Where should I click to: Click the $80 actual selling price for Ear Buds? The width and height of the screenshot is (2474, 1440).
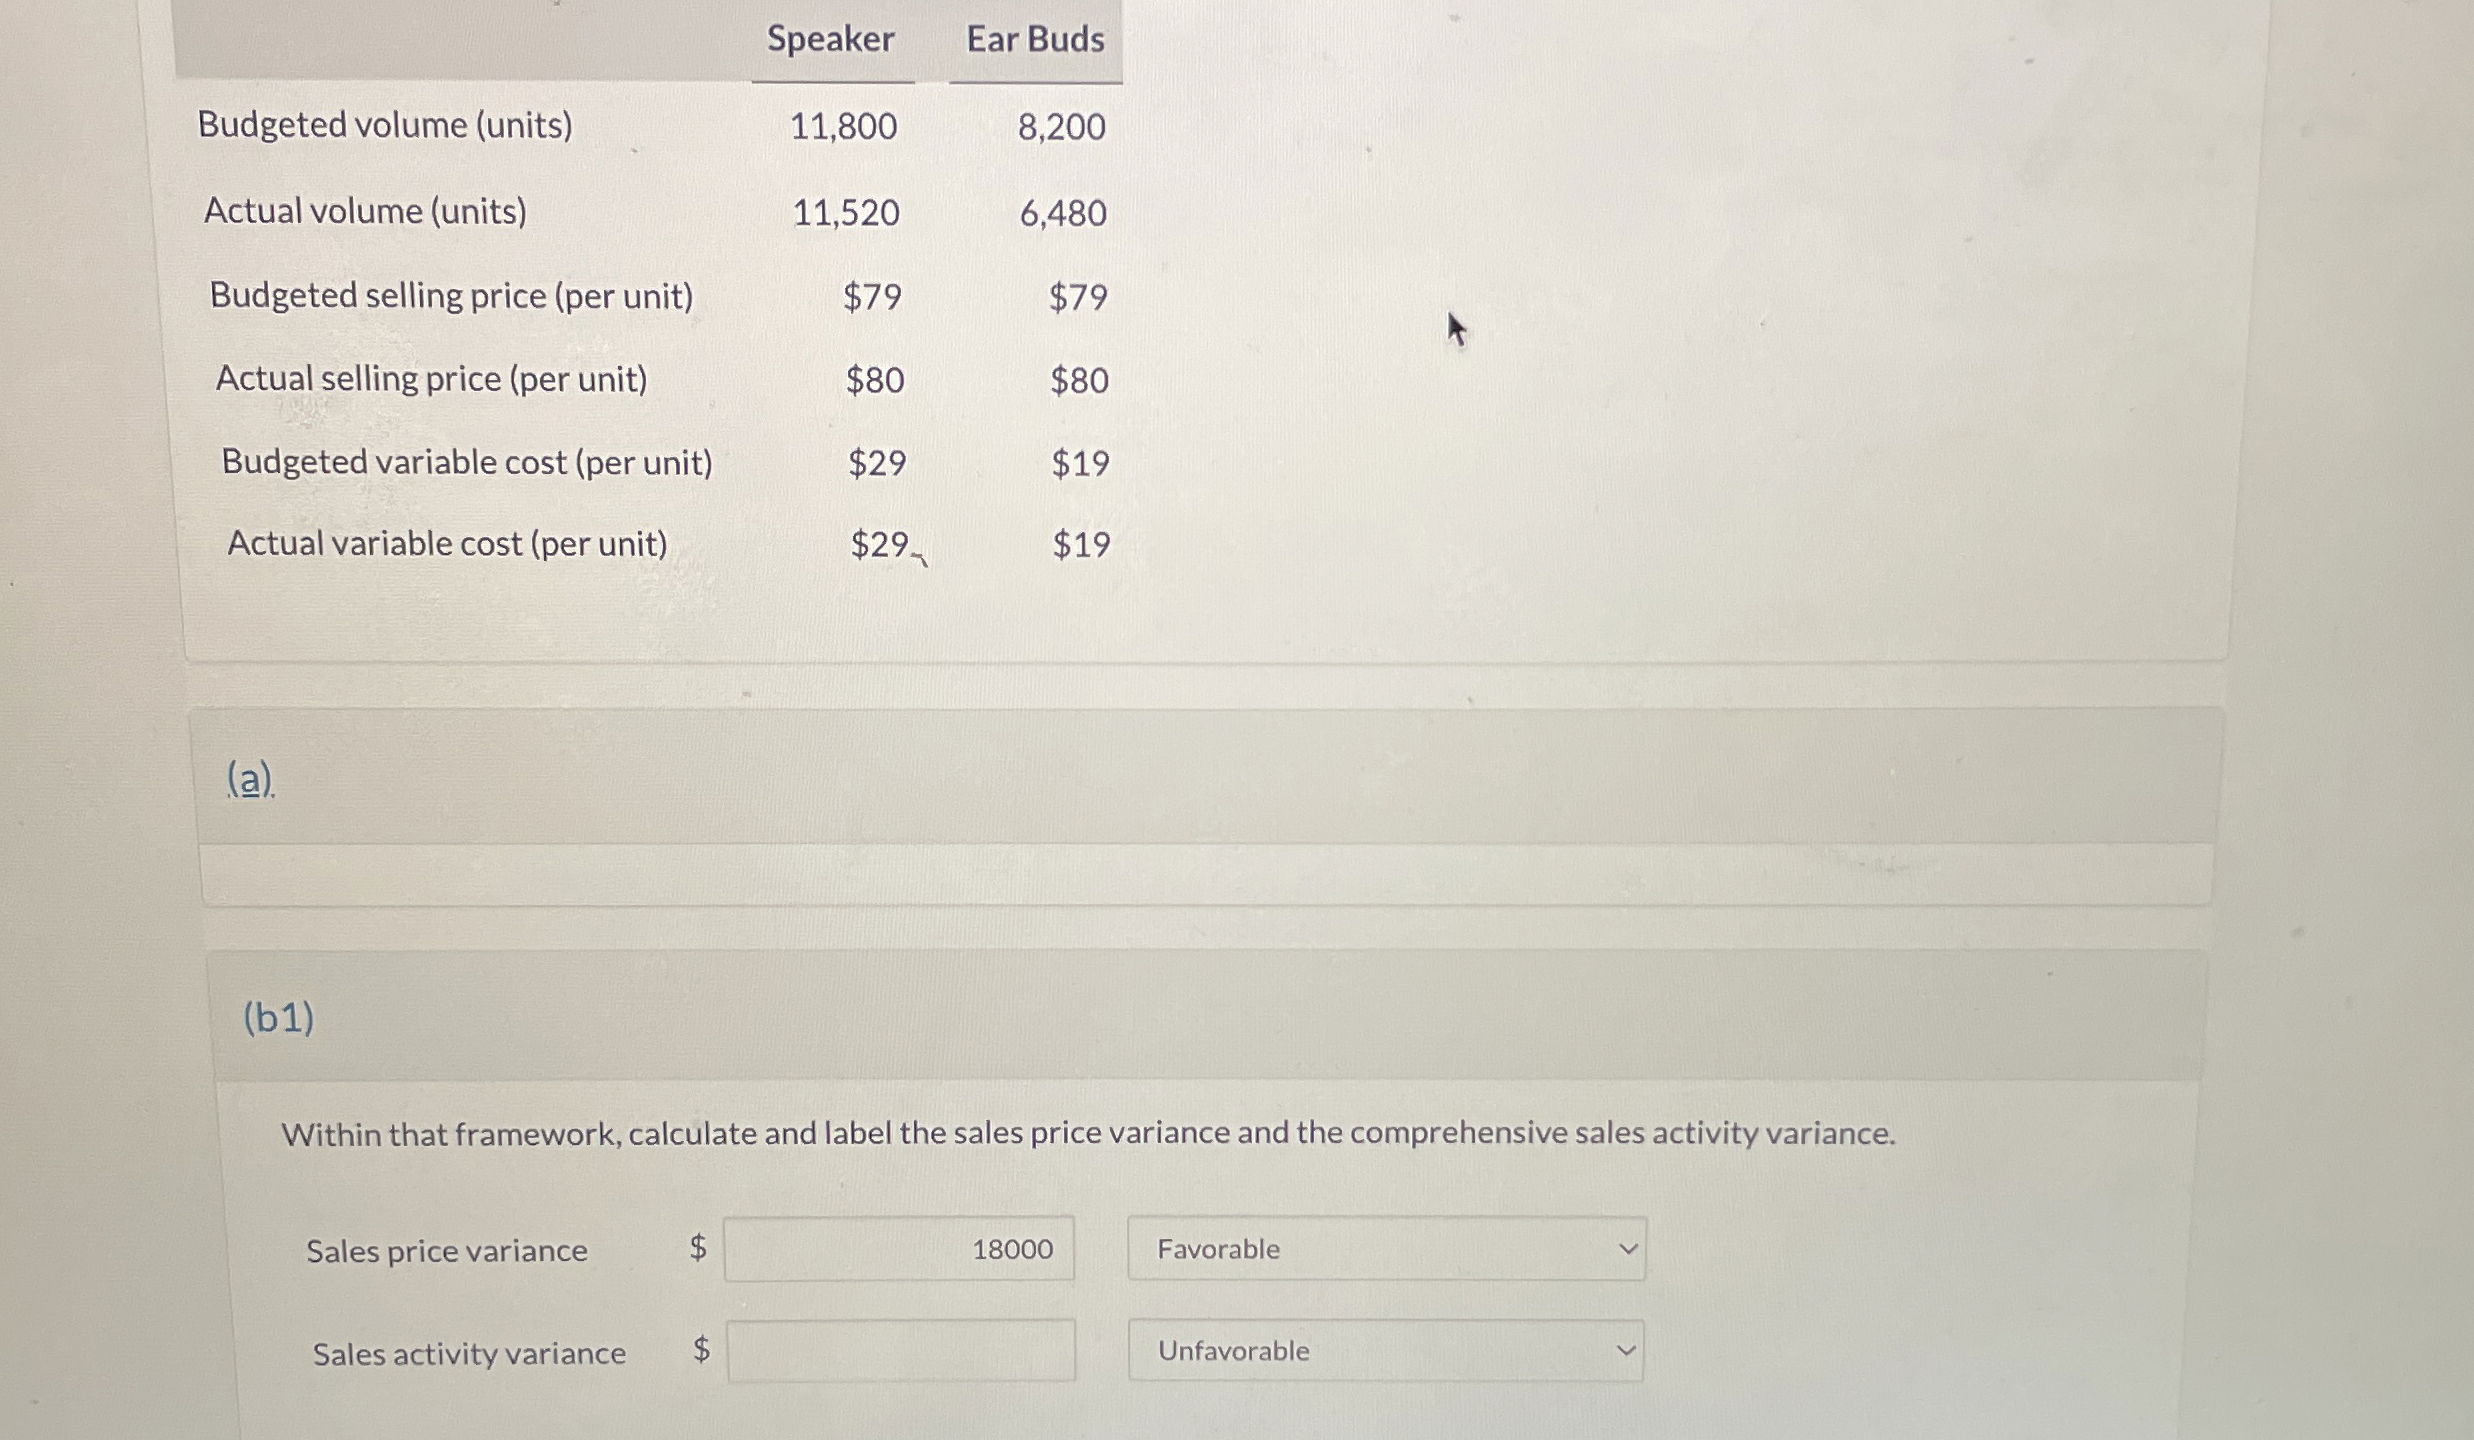point(1078,379)
